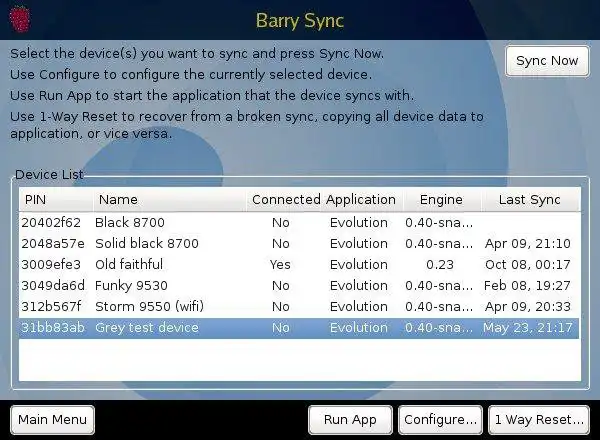The width and height of the screenshot is (600, 440).
Task: Click PIN 3049da6d cell
Action: tap(53, 286)
